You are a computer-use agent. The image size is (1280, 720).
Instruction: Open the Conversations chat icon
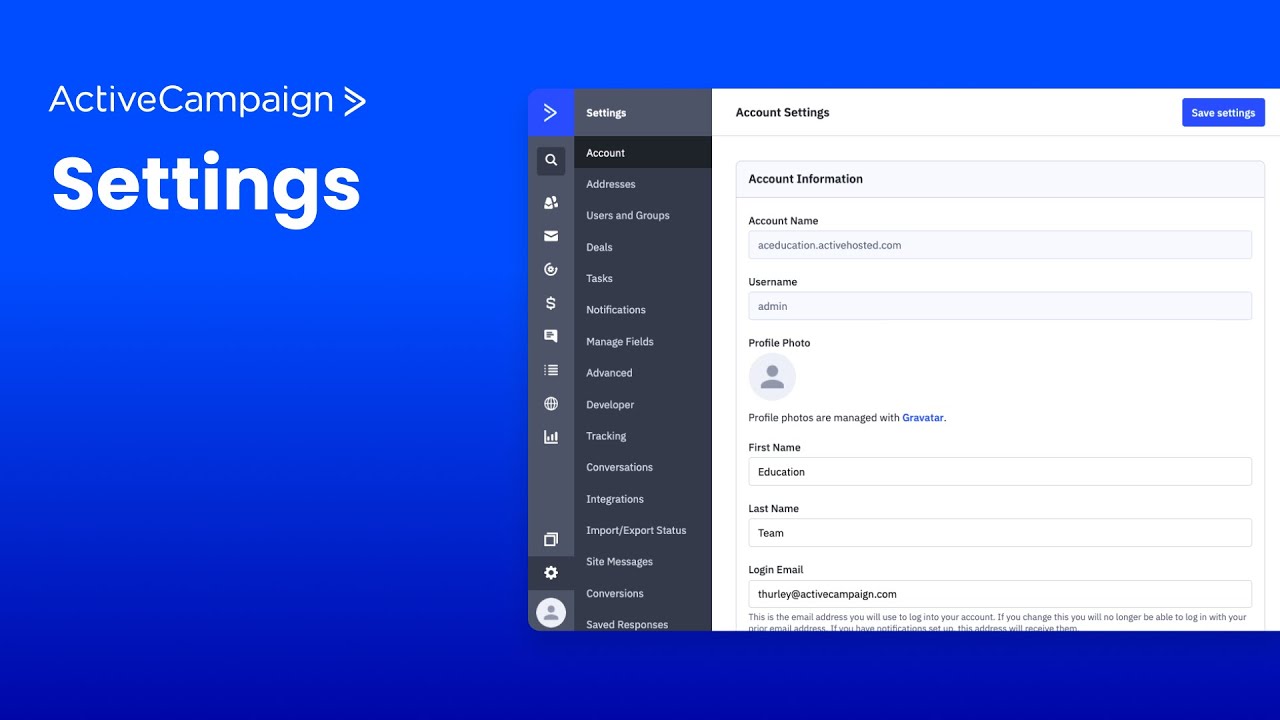[551, 336]
